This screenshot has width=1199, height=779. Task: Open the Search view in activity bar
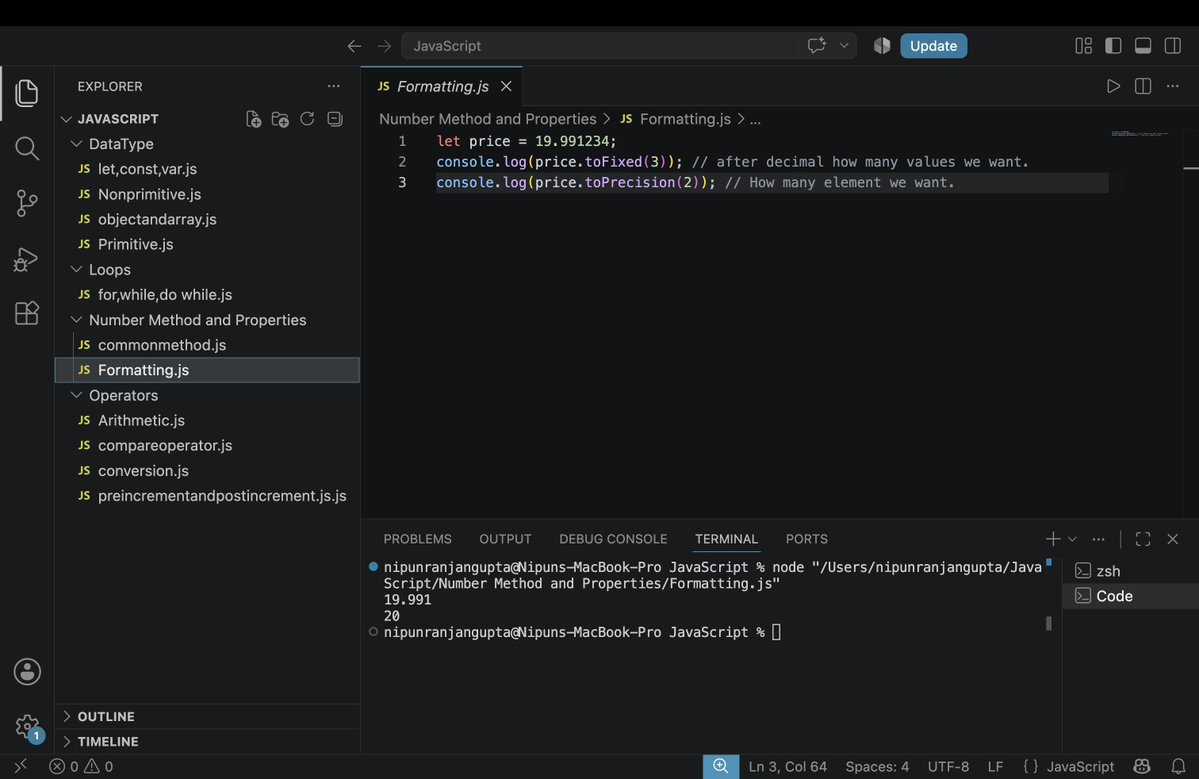27,148
